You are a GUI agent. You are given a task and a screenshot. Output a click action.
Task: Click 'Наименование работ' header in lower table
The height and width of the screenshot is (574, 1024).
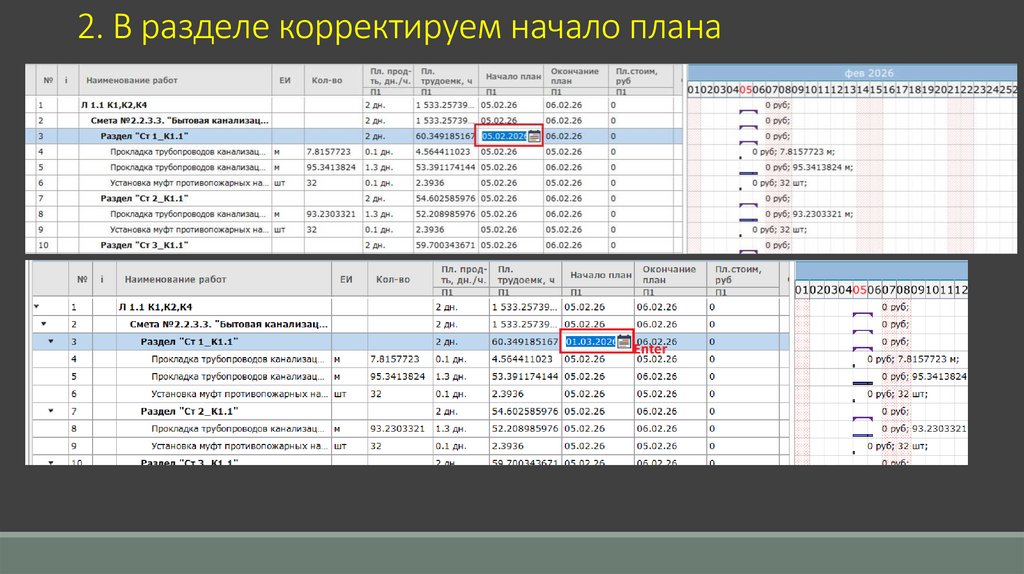pos(175,279)
